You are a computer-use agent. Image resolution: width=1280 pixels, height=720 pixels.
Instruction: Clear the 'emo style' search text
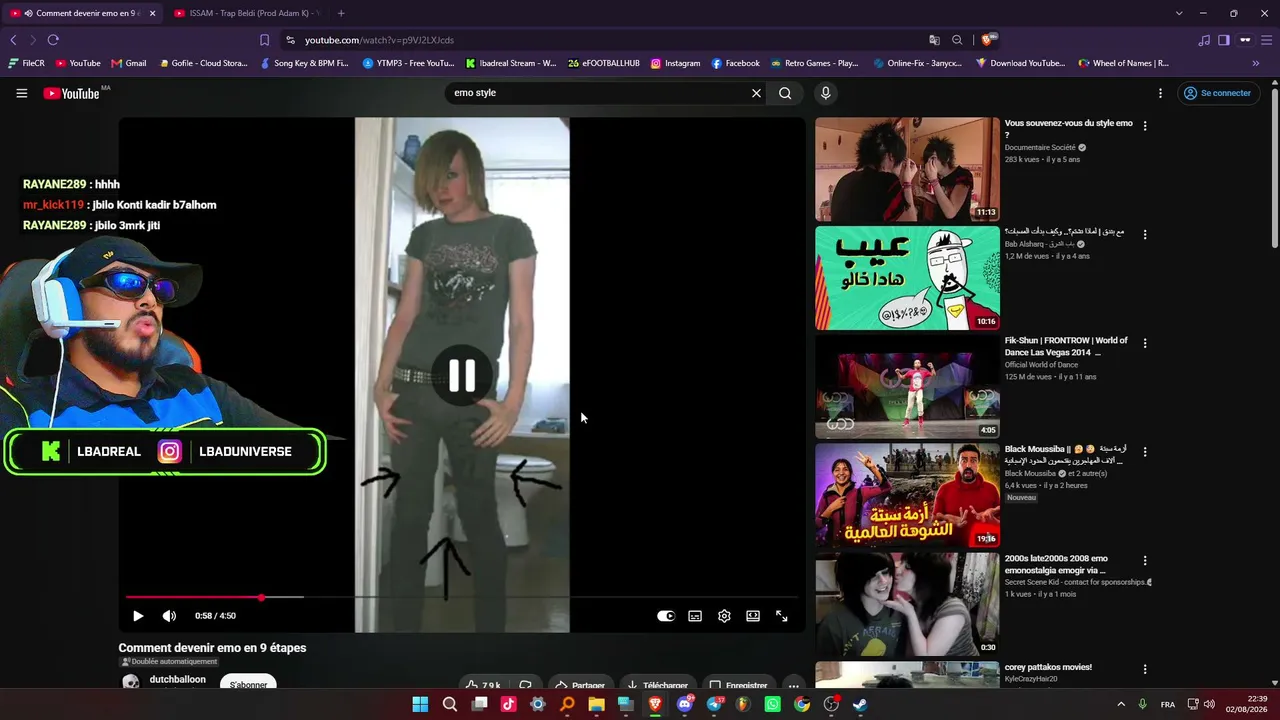point(756,93)
